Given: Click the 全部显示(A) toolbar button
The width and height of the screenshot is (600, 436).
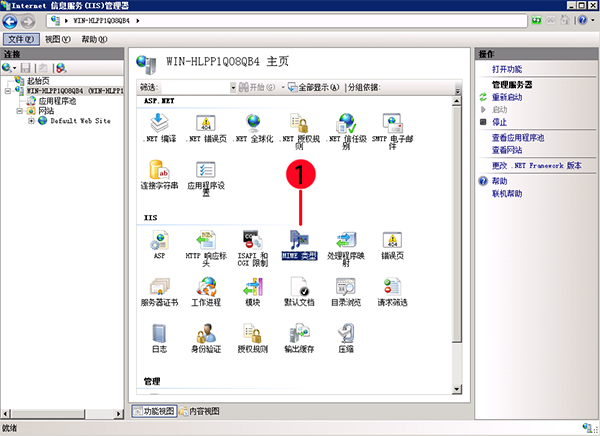Looking at the screenshot, I should coord(314,88).
